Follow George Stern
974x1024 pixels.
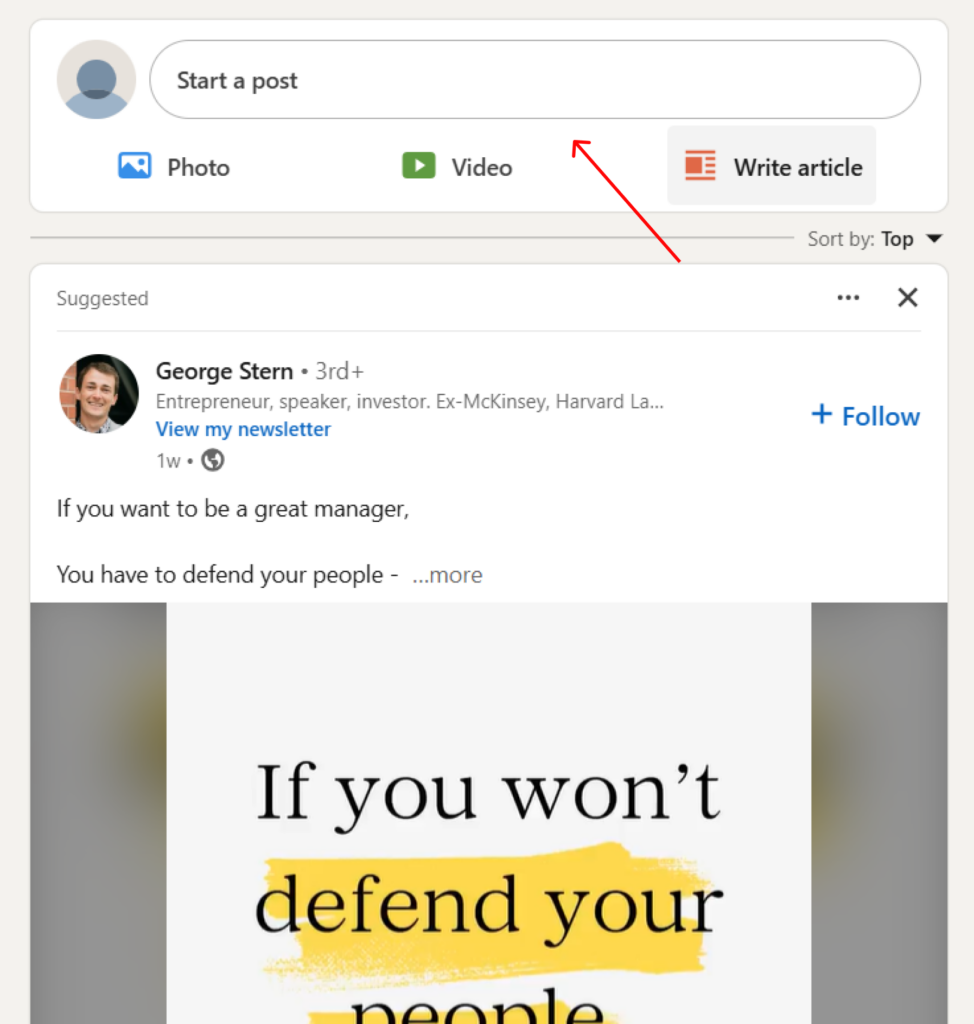click(866, 416)
